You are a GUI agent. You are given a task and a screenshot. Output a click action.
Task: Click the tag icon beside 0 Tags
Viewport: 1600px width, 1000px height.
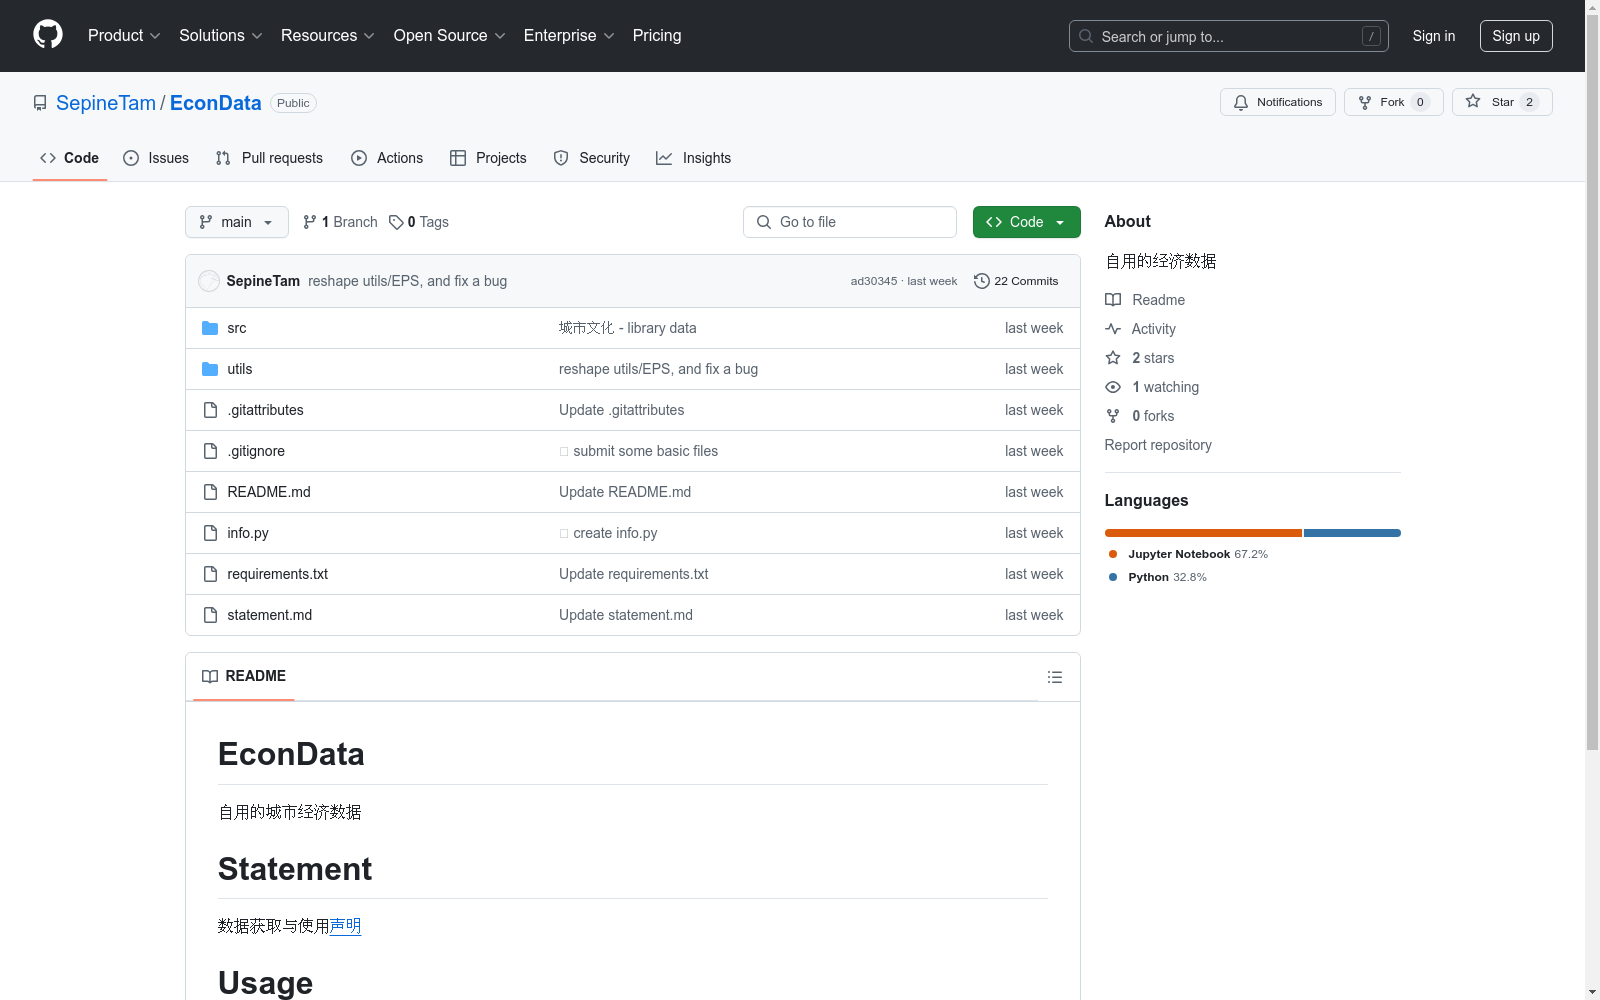click(396, 222)
